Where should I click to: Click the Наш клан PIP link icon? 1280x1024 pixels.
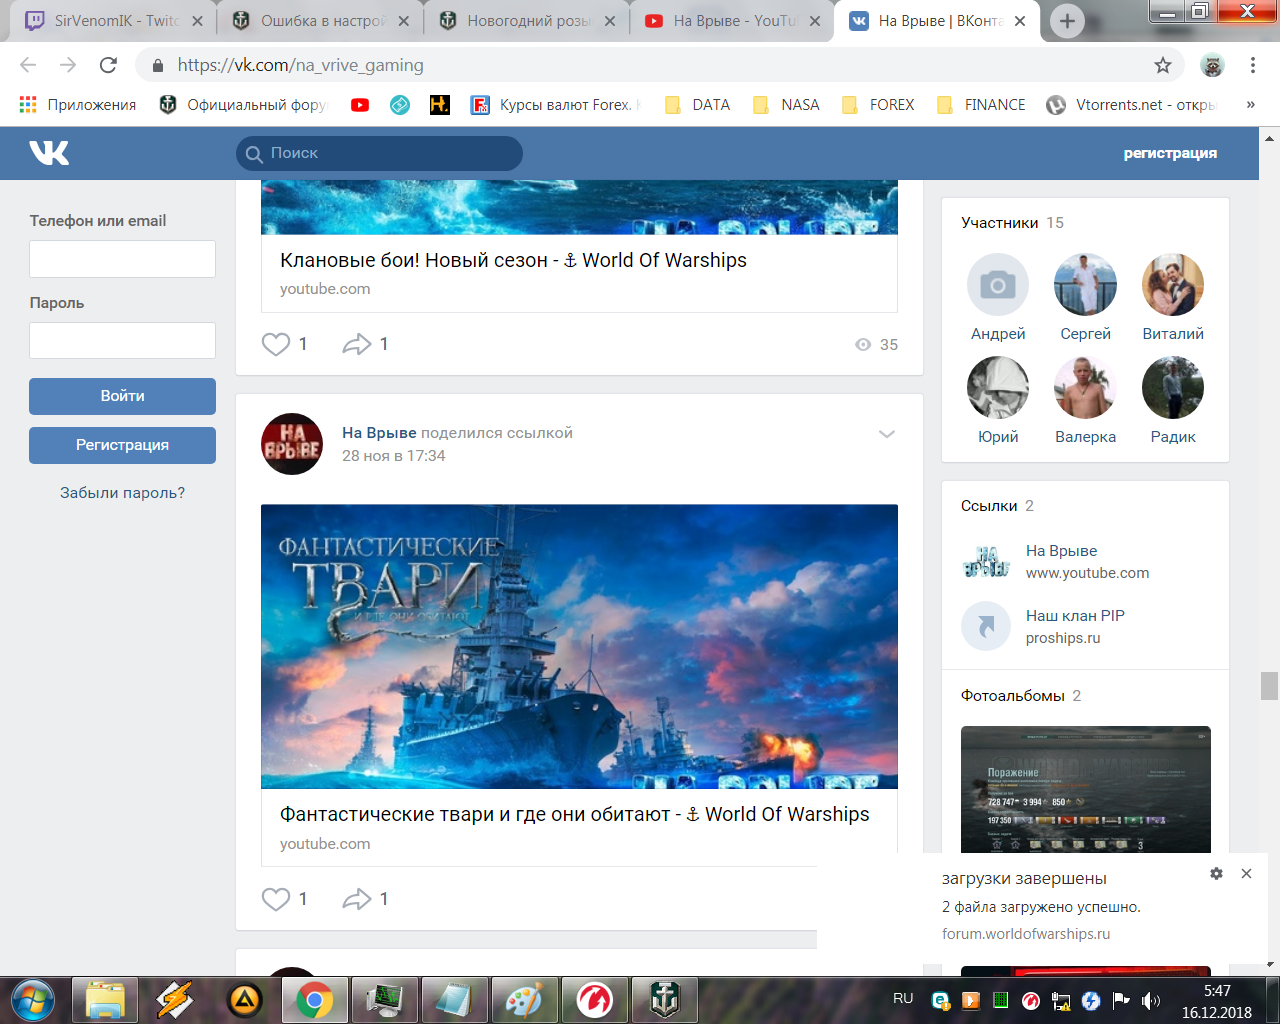(986, 626)
